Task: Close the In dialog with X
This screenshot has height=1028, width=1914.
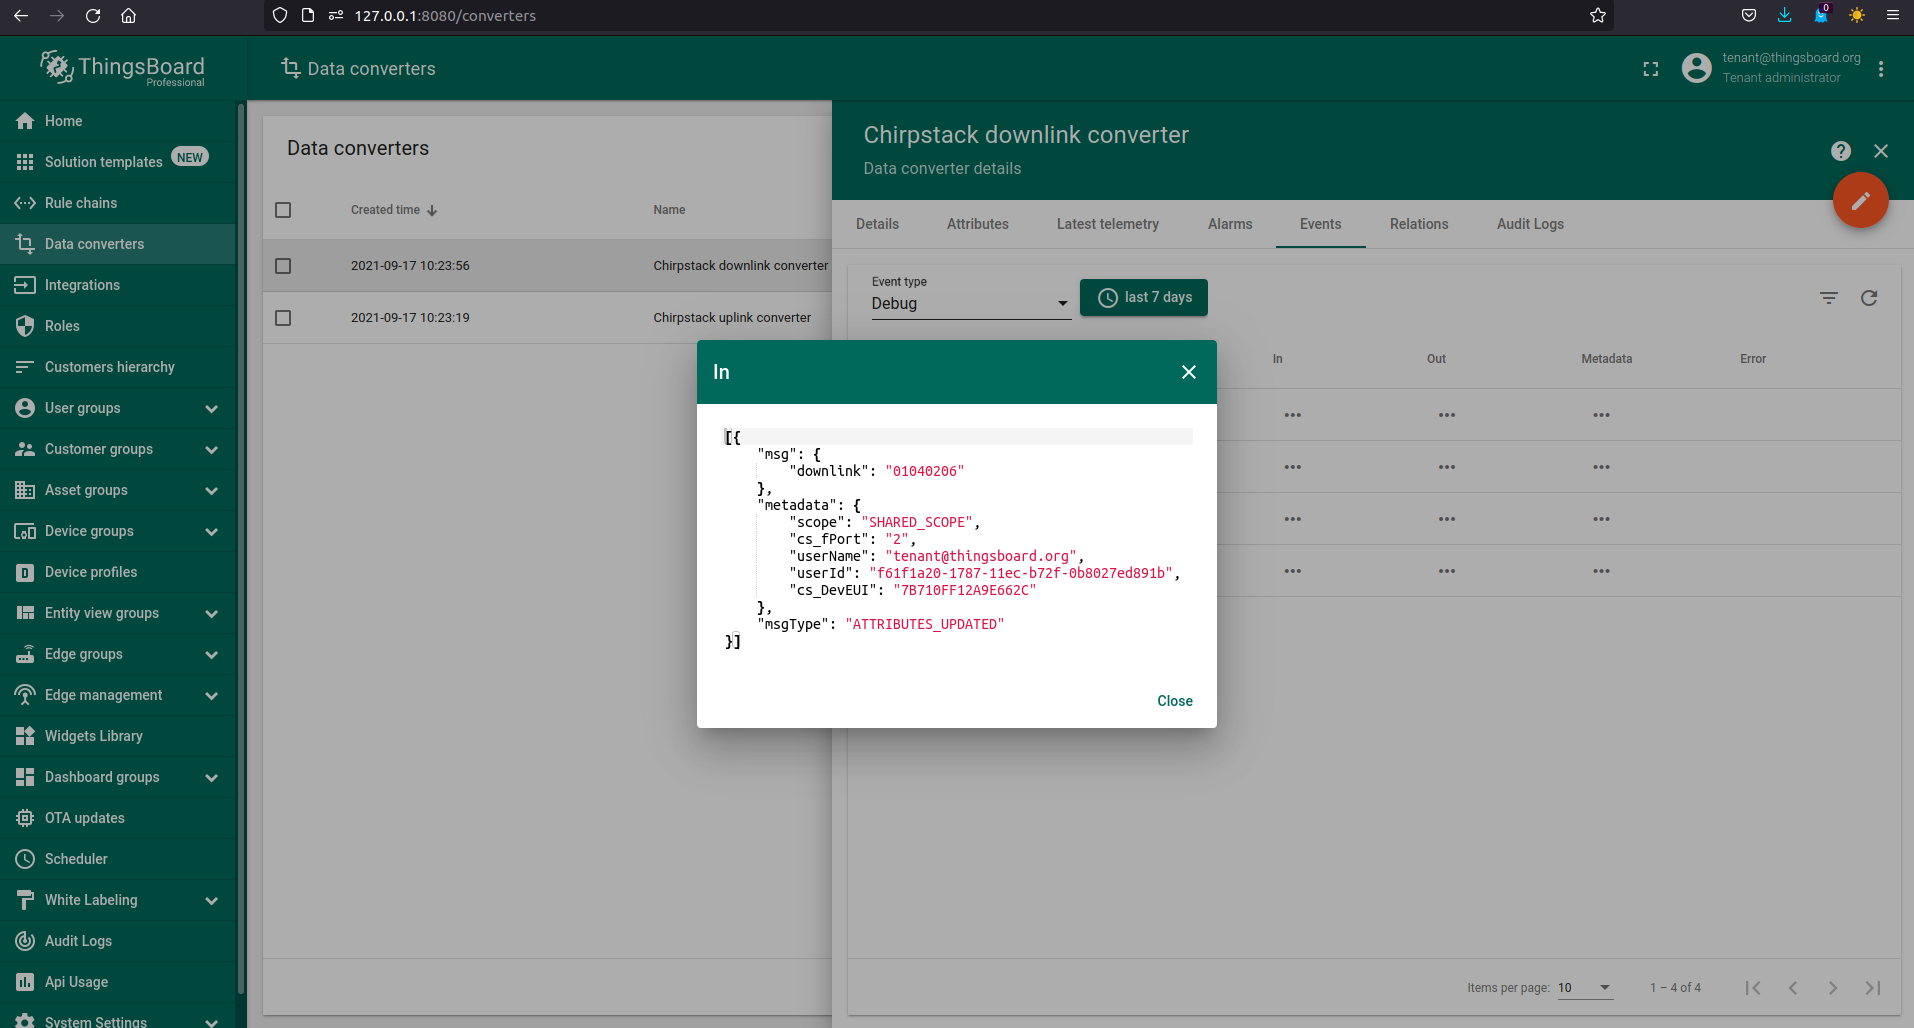Action: 1188,372
